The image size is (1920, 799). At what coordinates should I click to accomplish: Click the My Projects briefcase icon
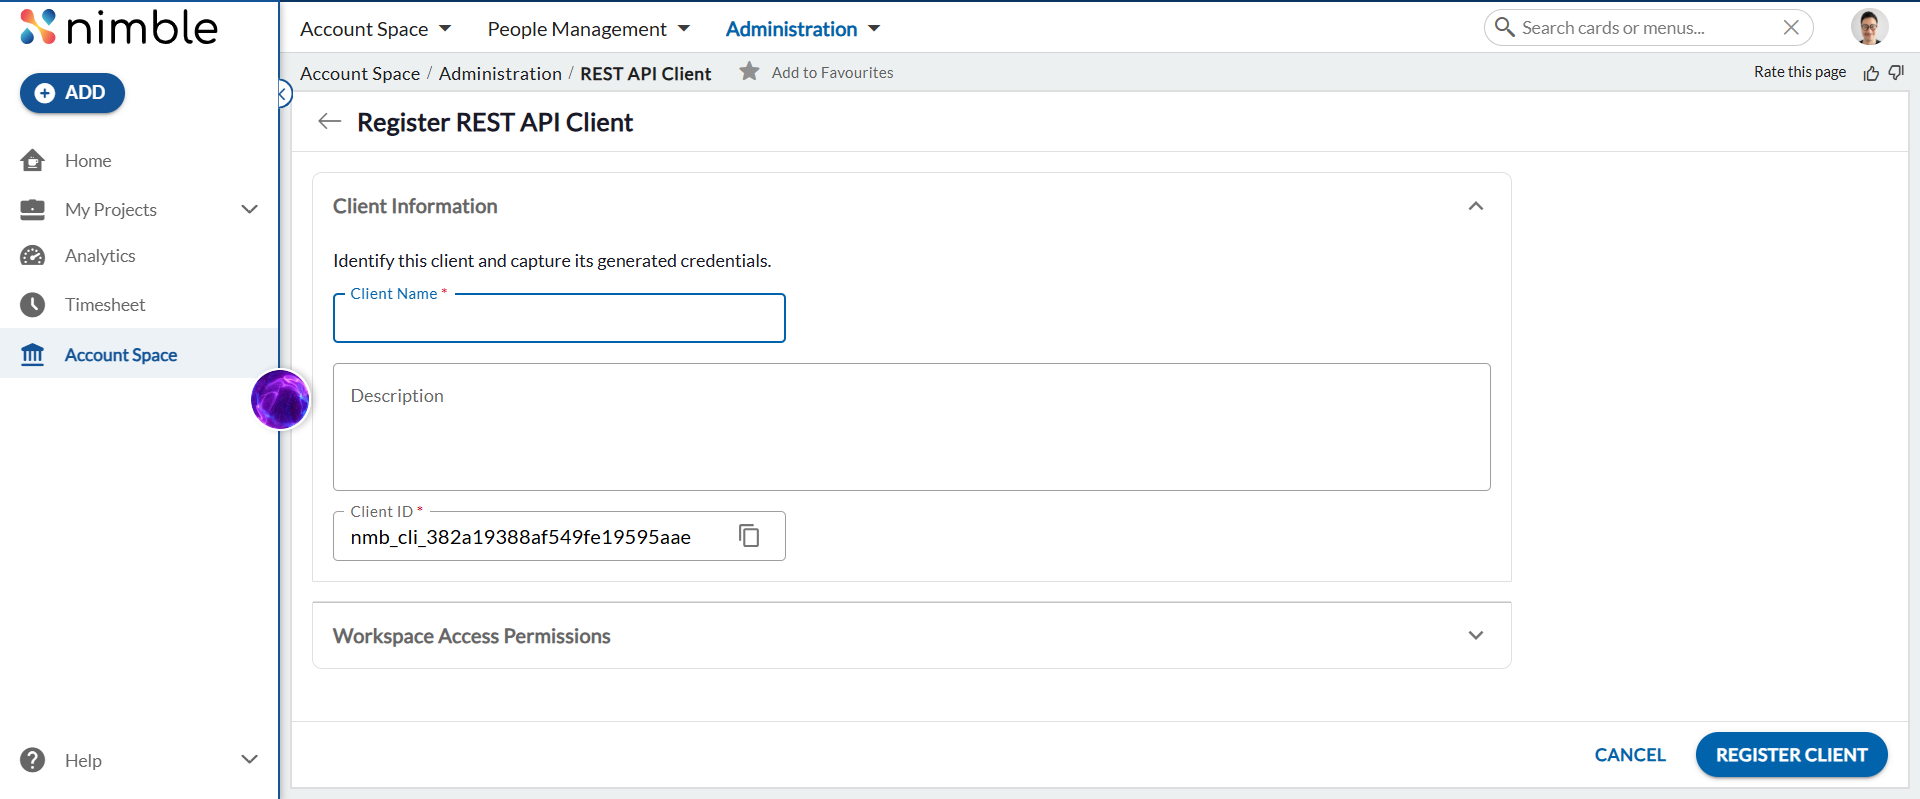coord(33,209)
